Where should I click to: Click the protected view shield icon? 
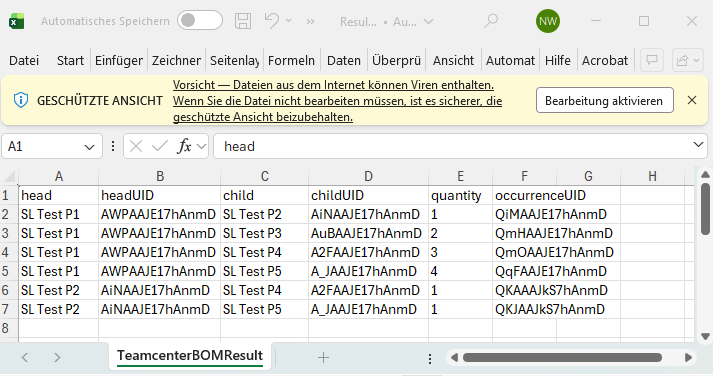21,100
